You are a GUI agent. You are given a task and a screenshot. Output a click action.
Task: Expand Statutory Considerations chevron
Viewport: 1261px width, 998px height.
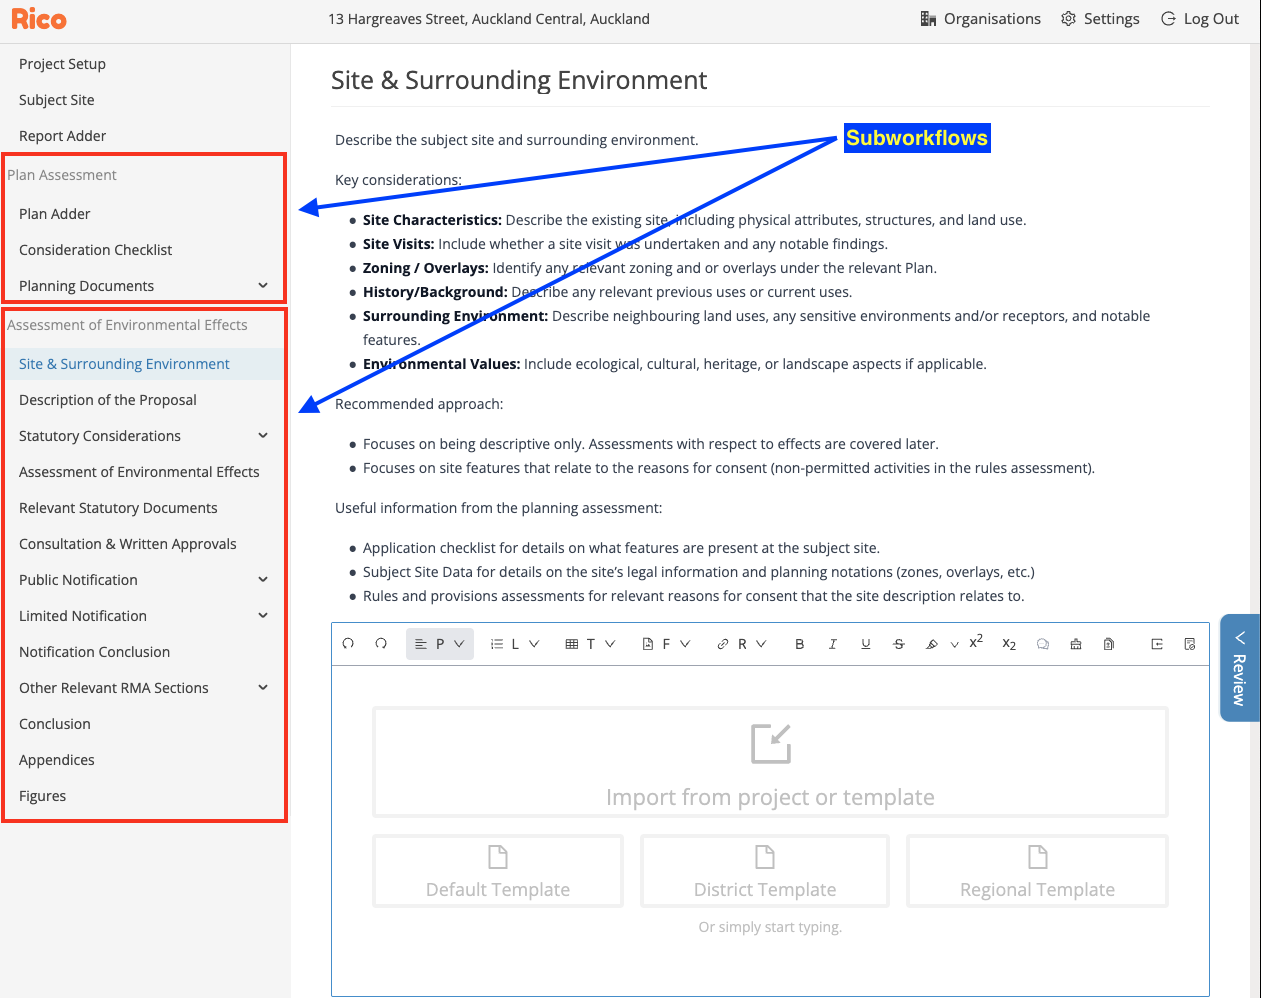263,436
